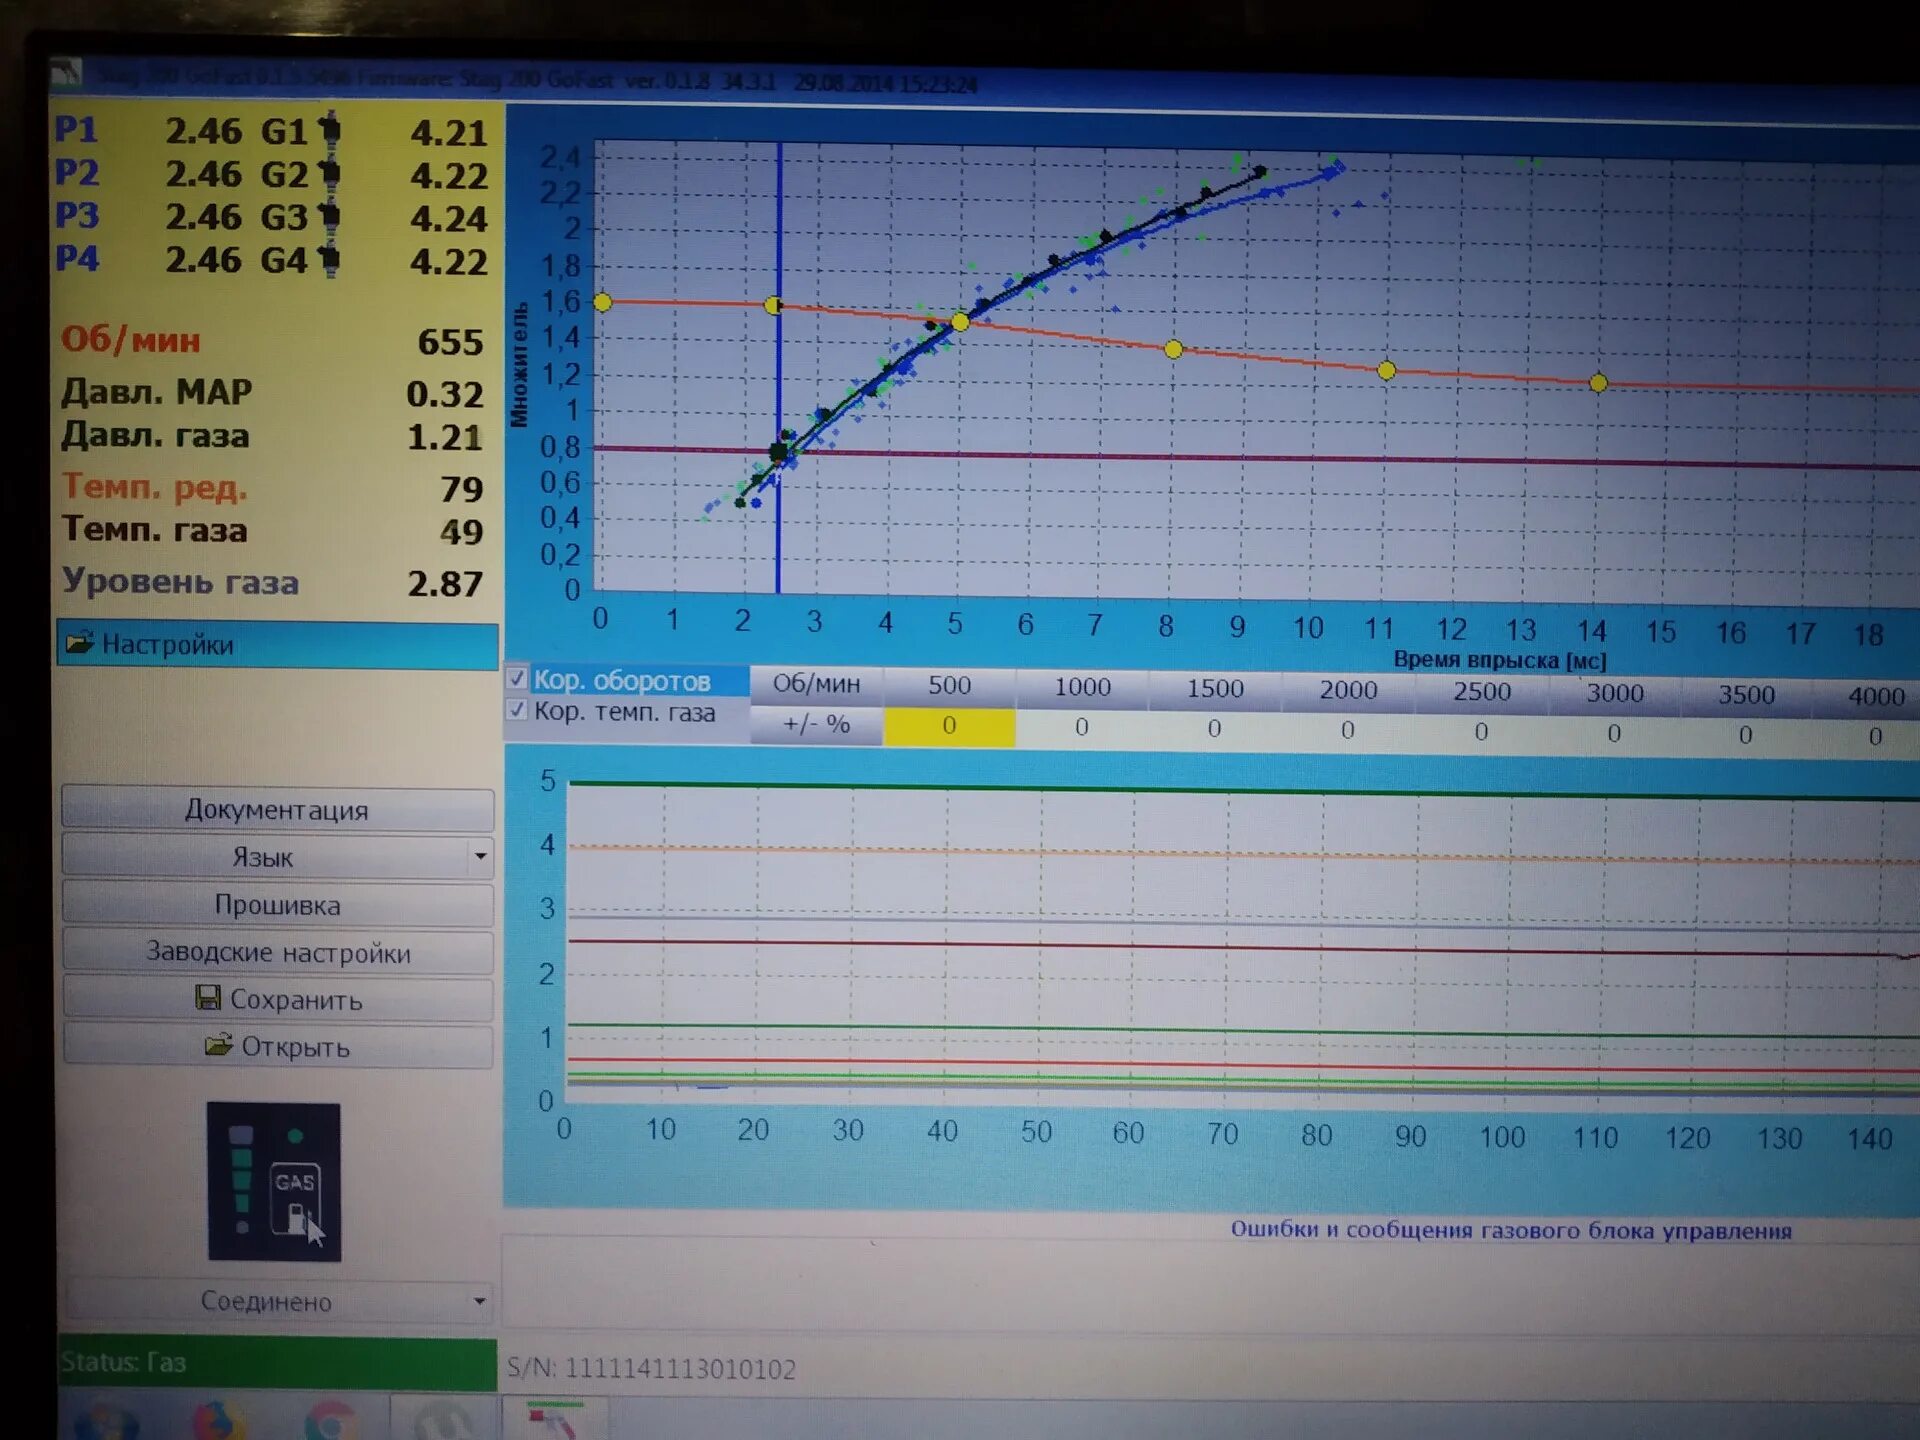
Task: Click the GAS switch button on the panel
Action: pos(294,1198)
